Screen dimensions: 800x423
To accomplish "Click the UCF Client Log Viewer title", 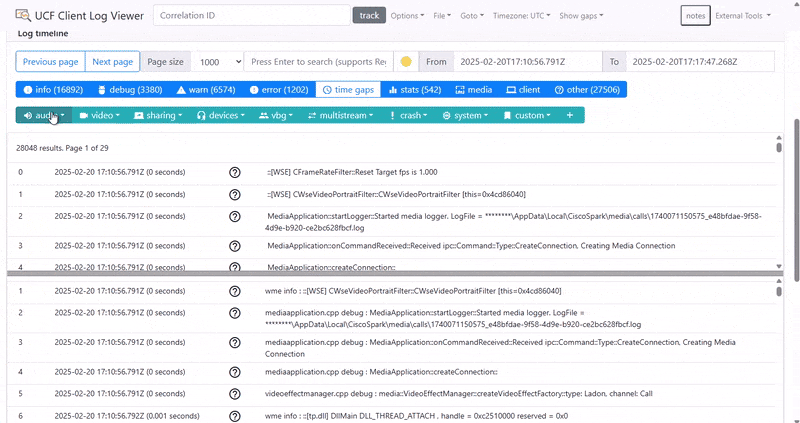I will point(89,16).
